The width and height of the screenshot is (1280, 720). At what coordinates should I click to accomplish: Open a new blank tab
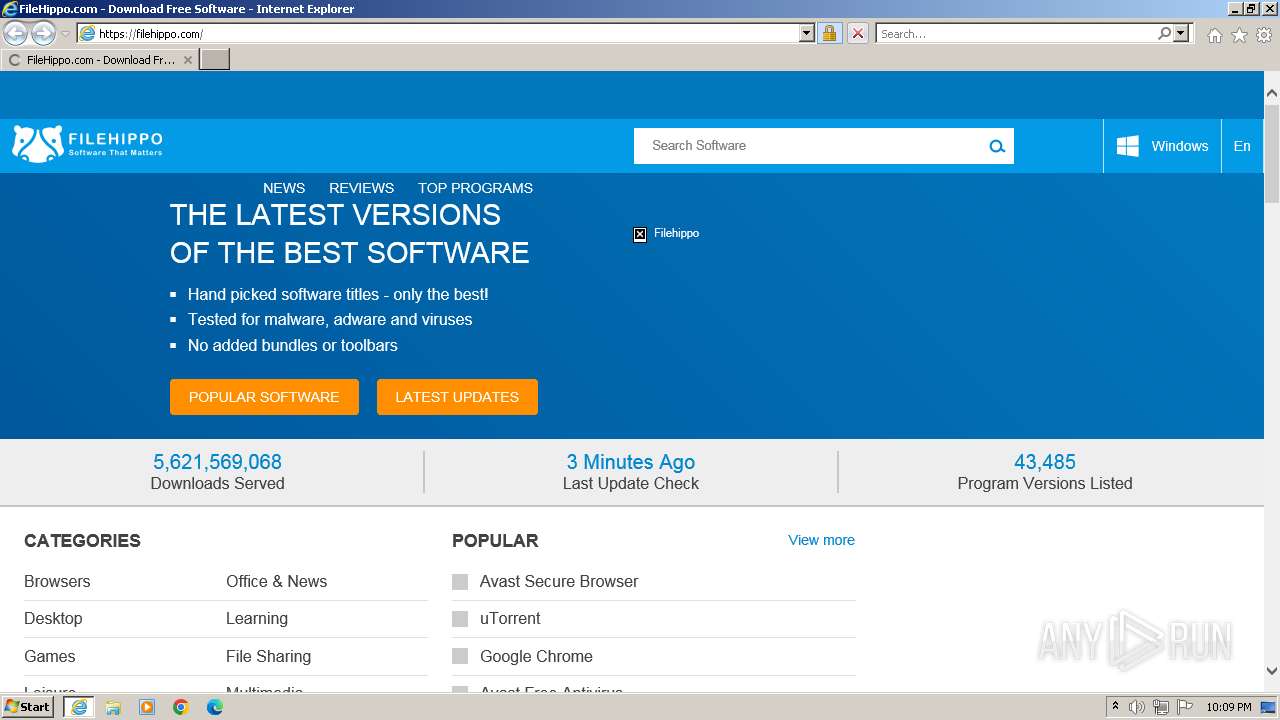(215, 60)
